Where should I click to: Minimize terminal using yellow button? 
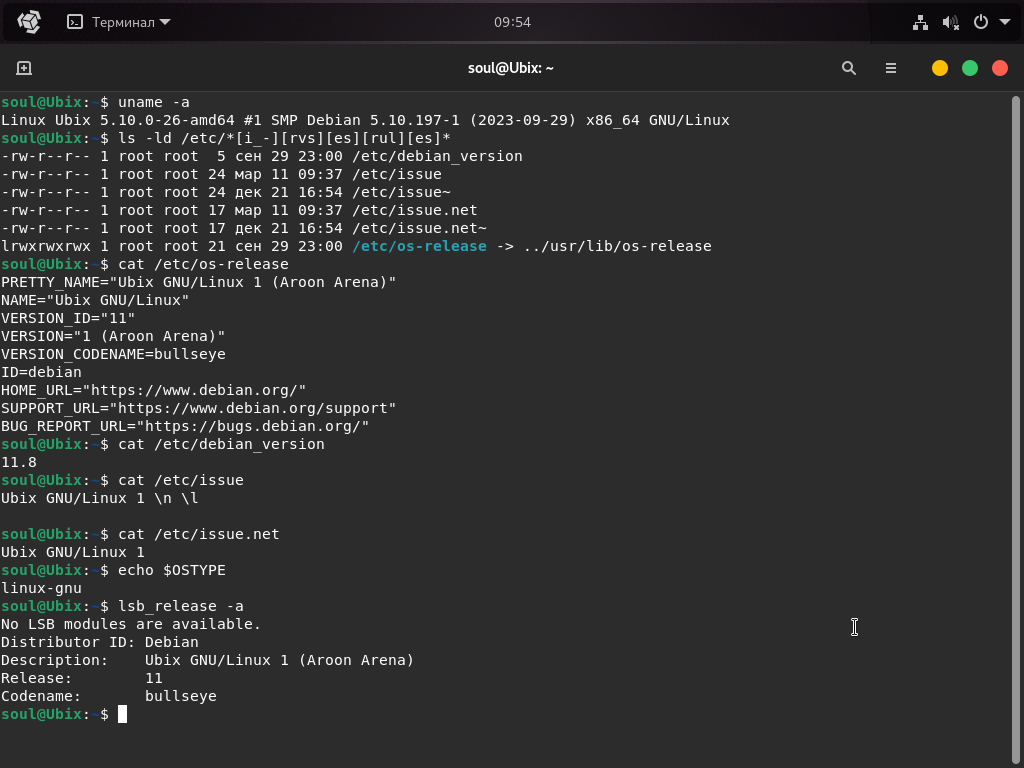(x=940, y=68)
